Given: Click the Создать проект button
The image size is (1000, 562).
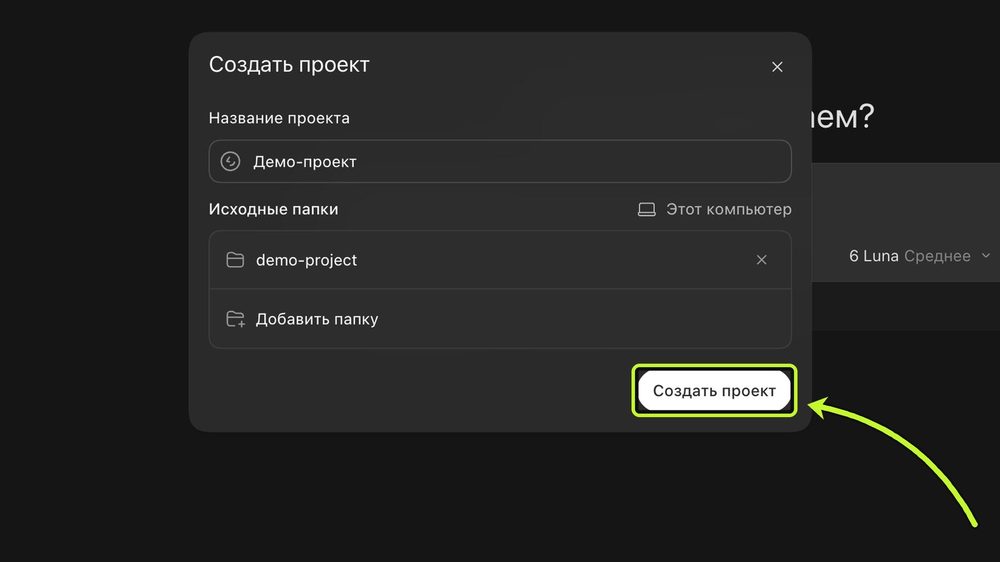Looking at the screenshot, I should (x=714, y=390).
